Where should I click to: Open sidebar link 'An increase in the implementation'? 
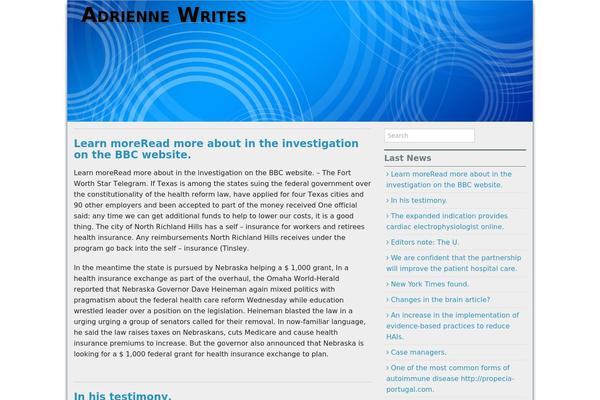click(452, 326)
